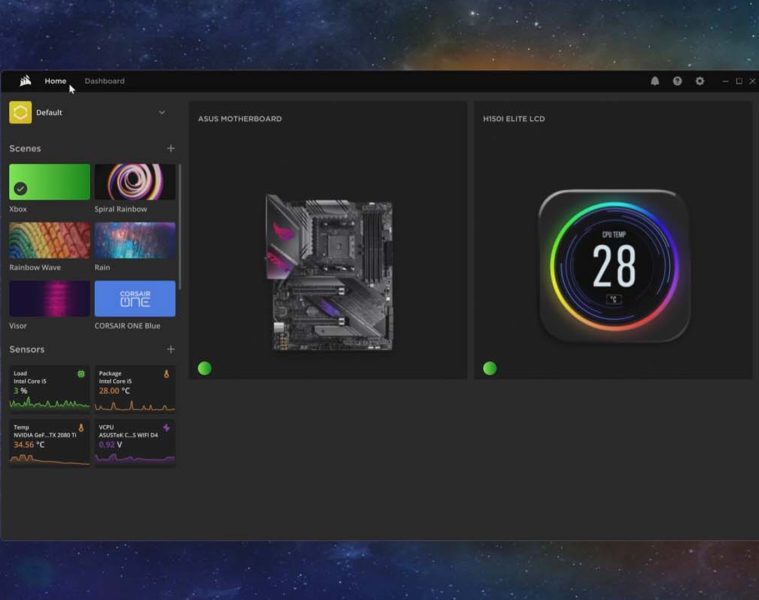Add a new sensor with plus icon

tap(171, 349)
